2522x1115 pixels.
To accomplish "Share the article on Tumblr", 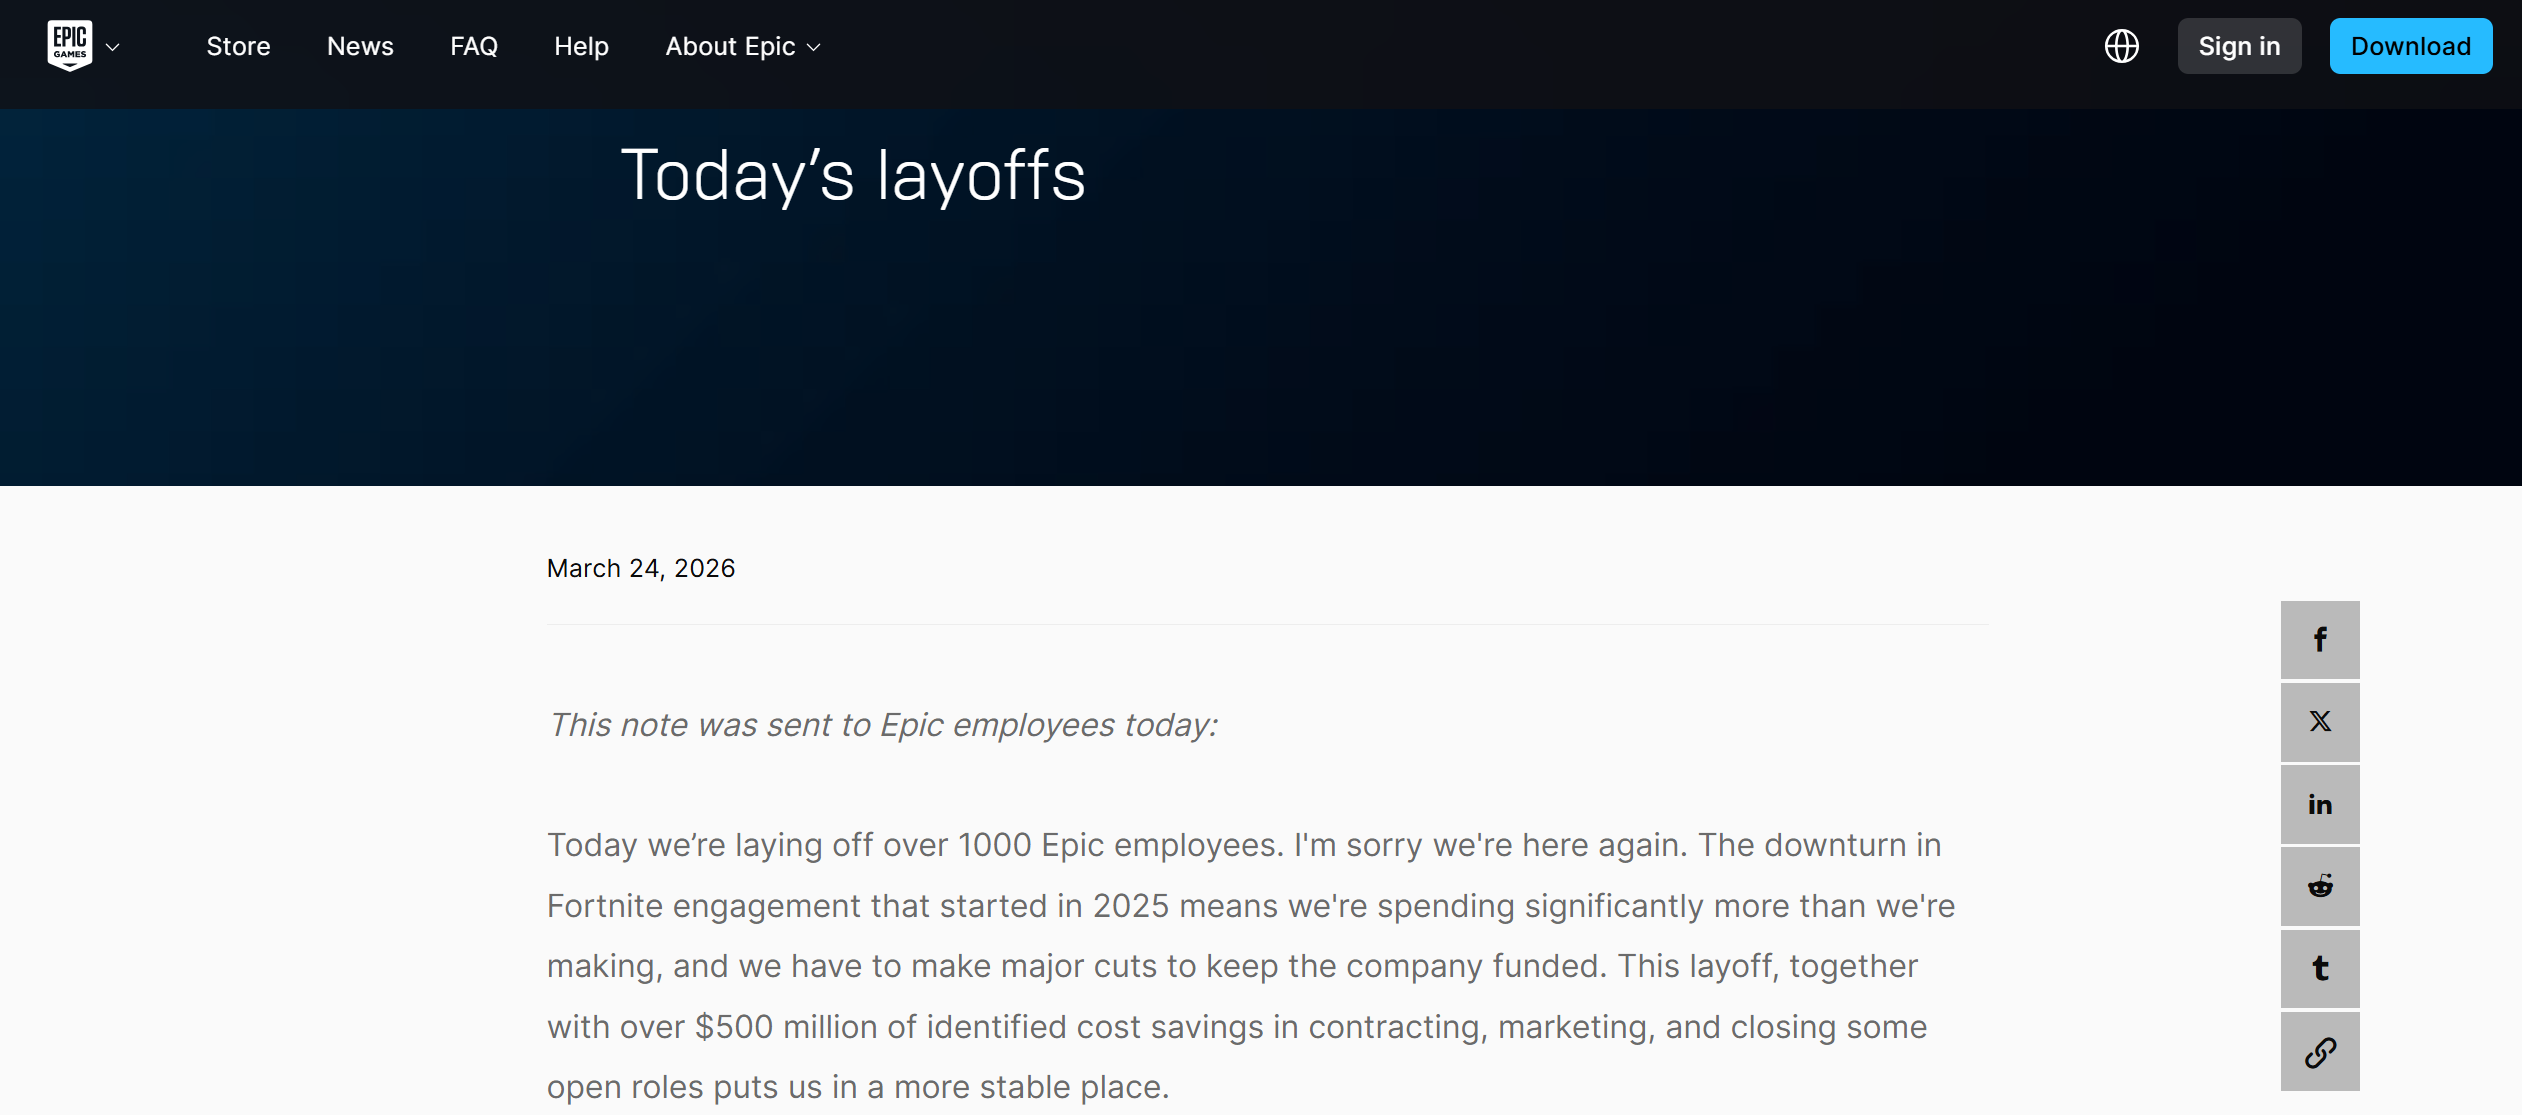I will 2320,969.
